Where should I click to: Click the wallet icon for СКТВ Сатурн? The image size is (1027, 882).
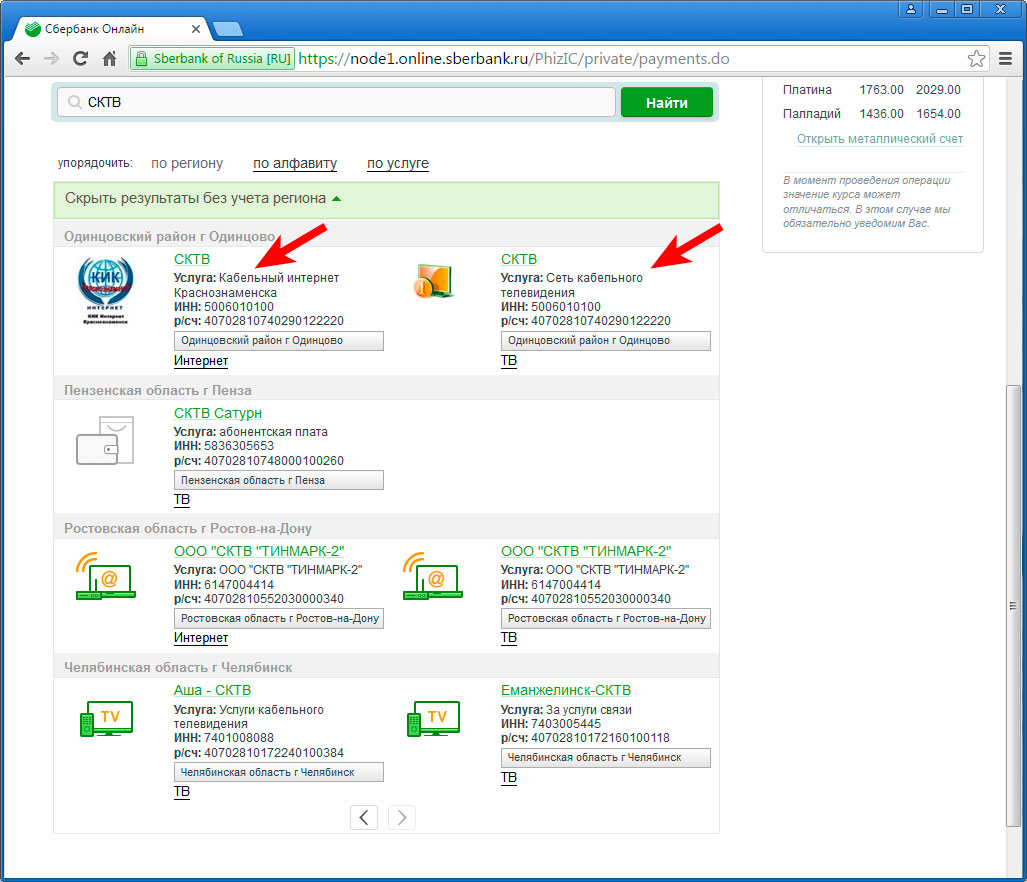105,440
